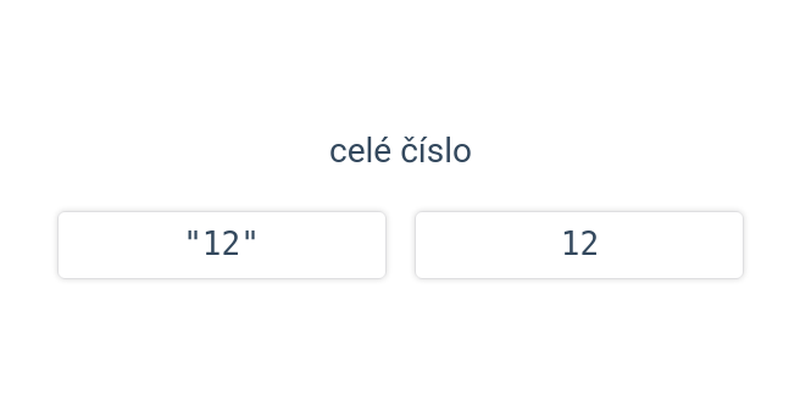Image resolution: width=800 pixels, height=400 pixels.
Task: Choose the right answer card with plain 12
Action: [579, 244]
